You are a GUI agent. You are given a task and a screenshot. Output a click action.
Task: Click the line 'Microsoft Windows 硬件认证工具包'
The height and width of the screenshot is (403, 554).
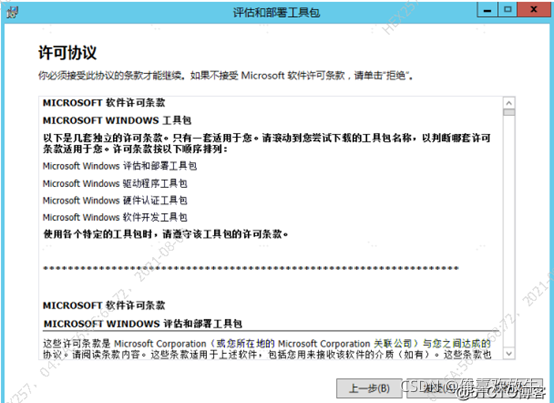(115, 201)
